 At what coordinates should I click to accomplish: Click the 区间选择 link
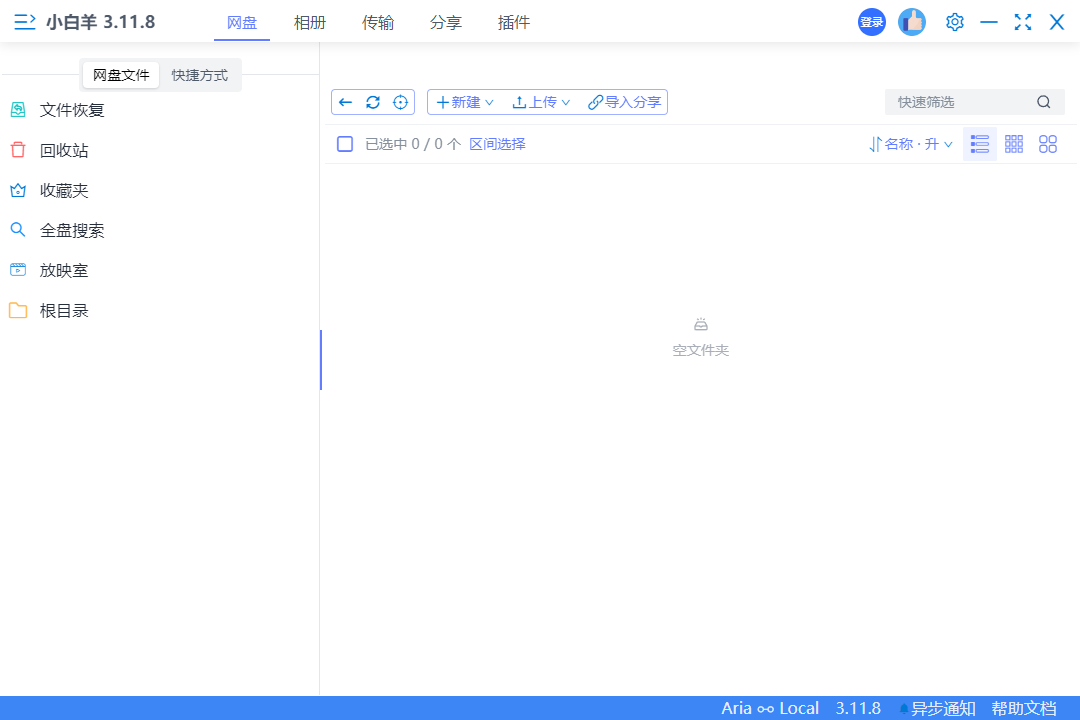pyautogui.click(x=497, y=144)
